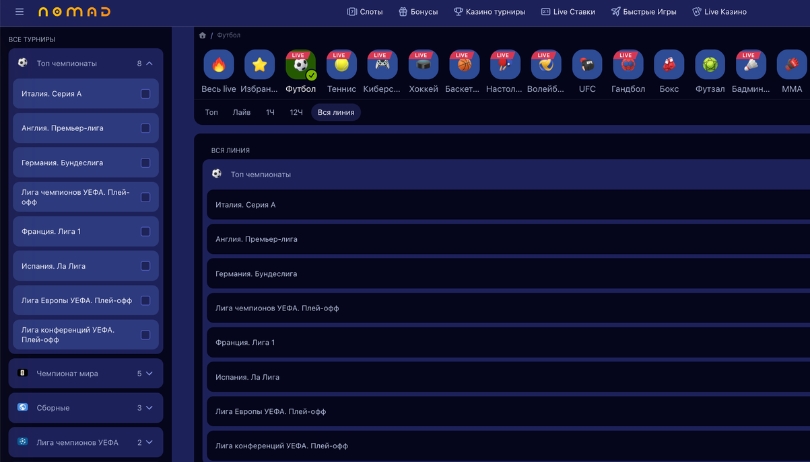This screenshot has width=810, height=462.
Task: Switch to the 12Ч filter tab
Action: pos(296,112)
